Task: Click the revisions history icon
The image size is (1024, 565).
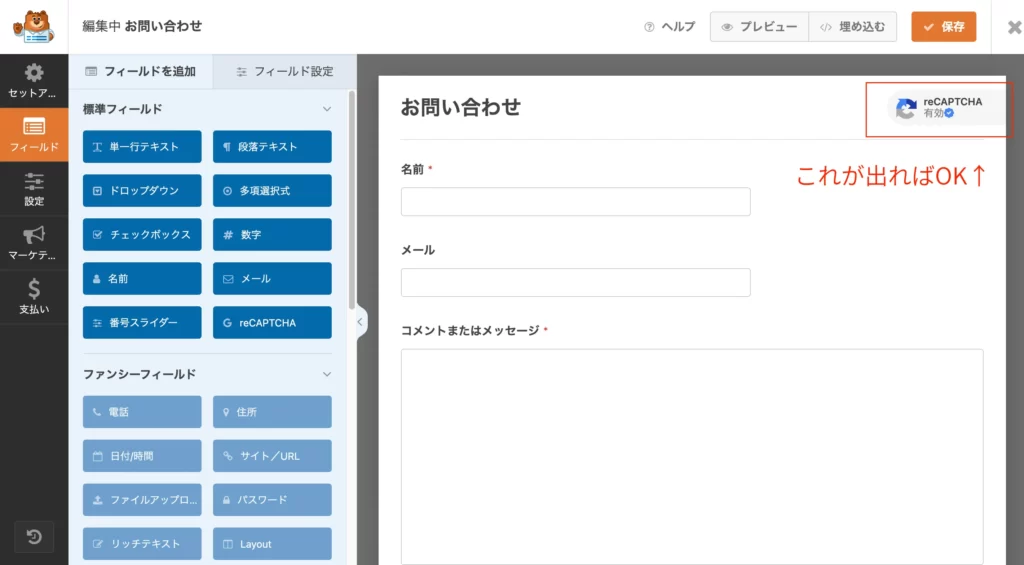Action: [34, 537]
